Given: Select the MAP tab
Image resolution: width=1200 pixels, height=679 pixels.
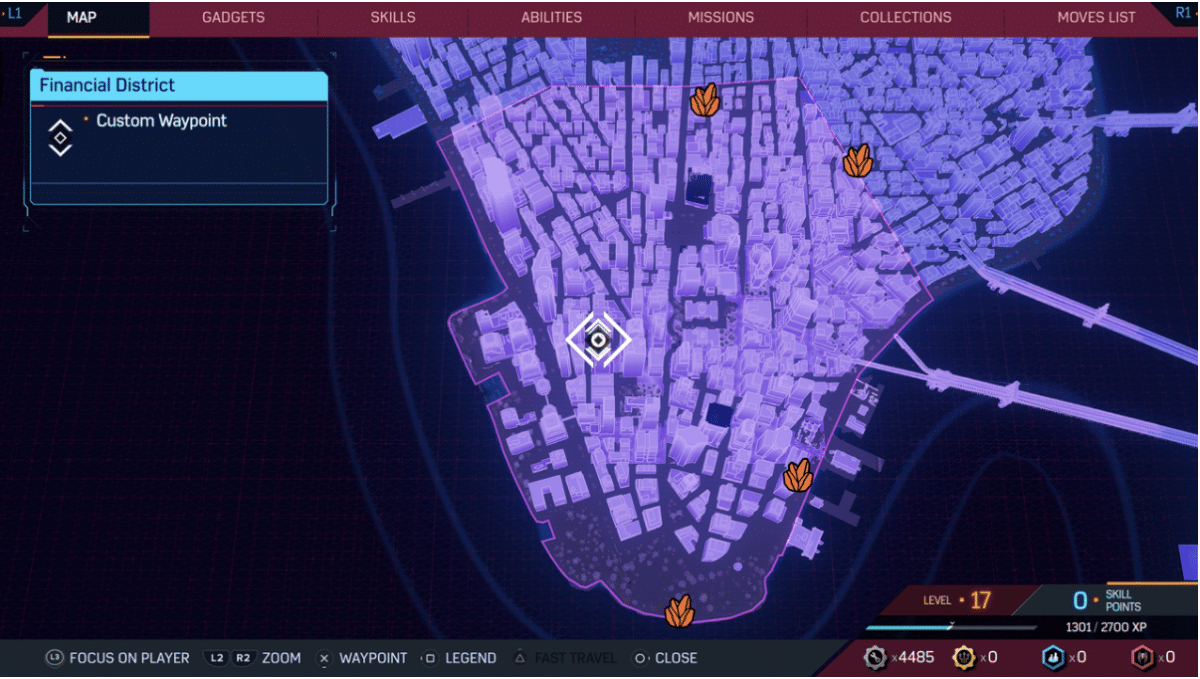Looking at the screenshot, I should coord(81,17).
